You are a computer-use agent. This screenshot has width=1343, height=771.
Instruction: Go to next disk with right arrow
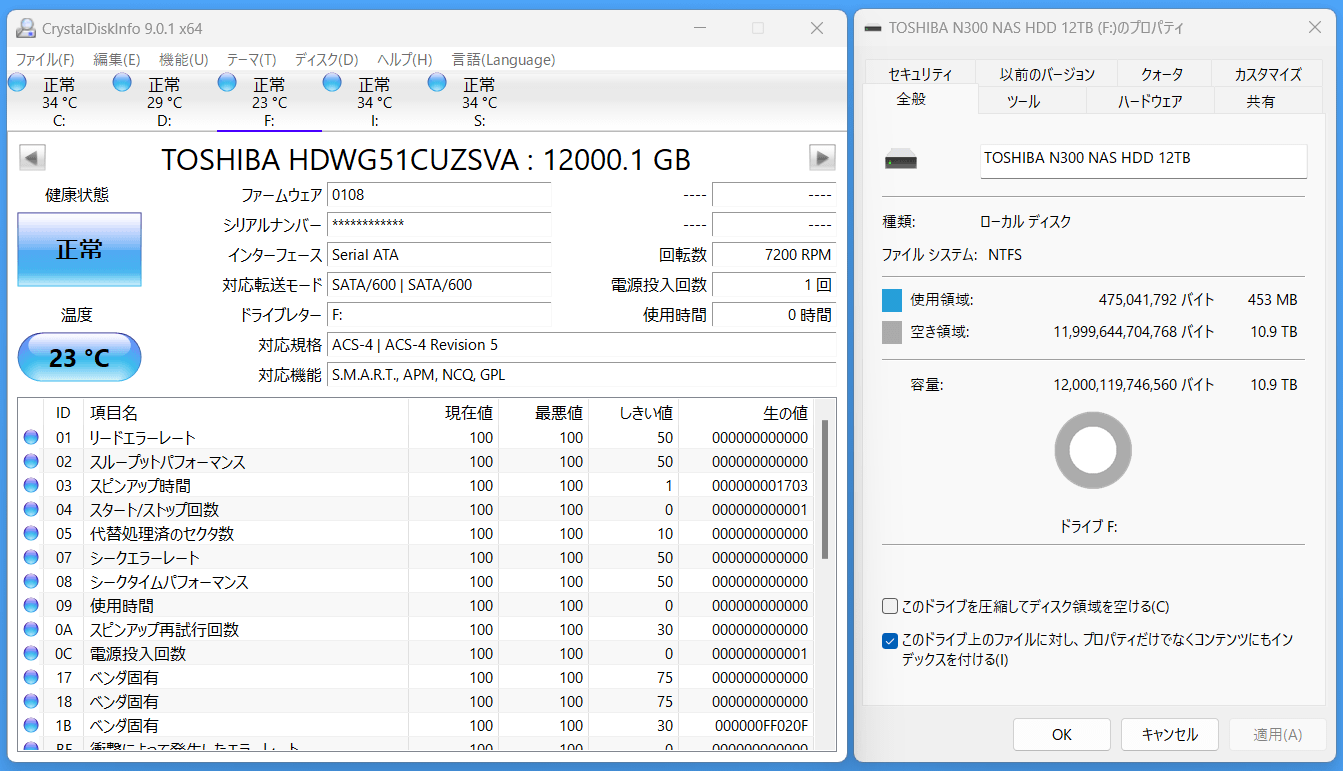(x=822, y=158)
